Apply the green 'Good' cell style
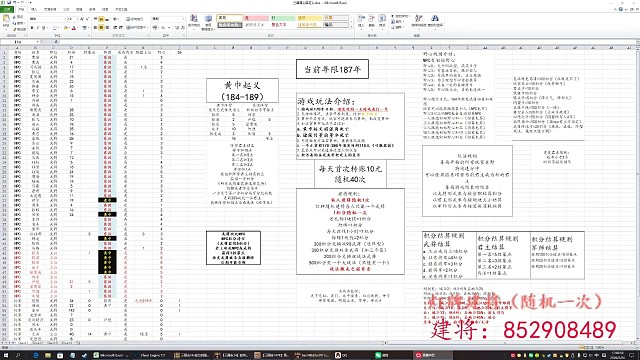640x360 pixels. pyautogui.click(x=283, y=18)
